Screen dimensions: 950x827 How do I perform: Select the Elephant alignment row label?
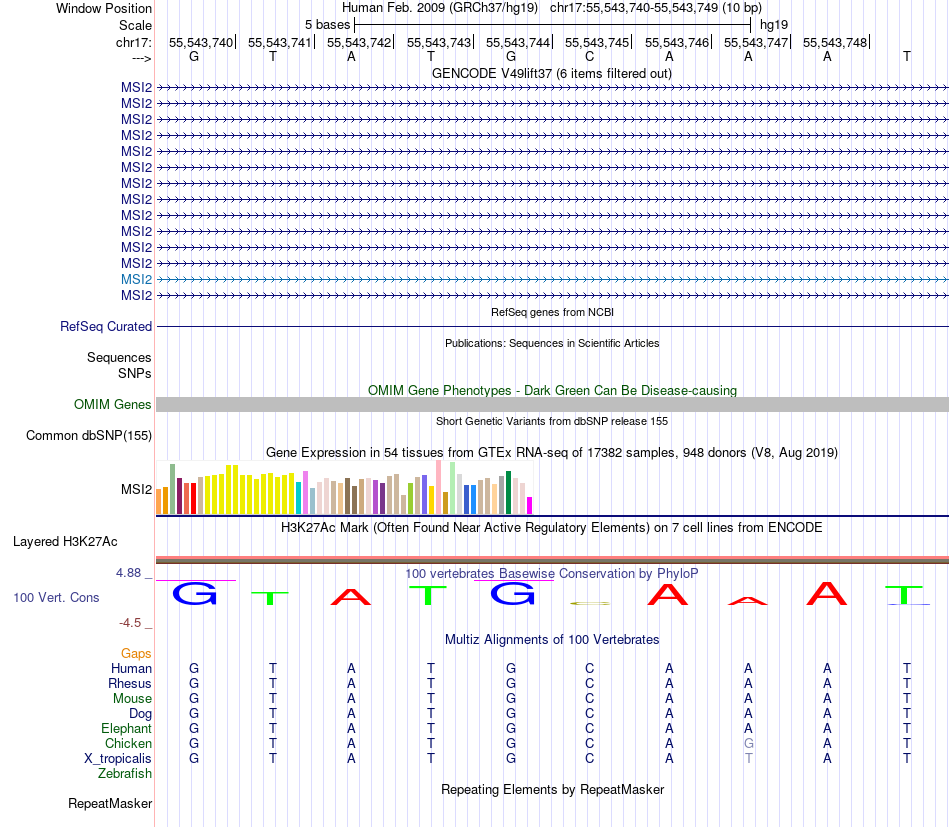coord(126,728)
